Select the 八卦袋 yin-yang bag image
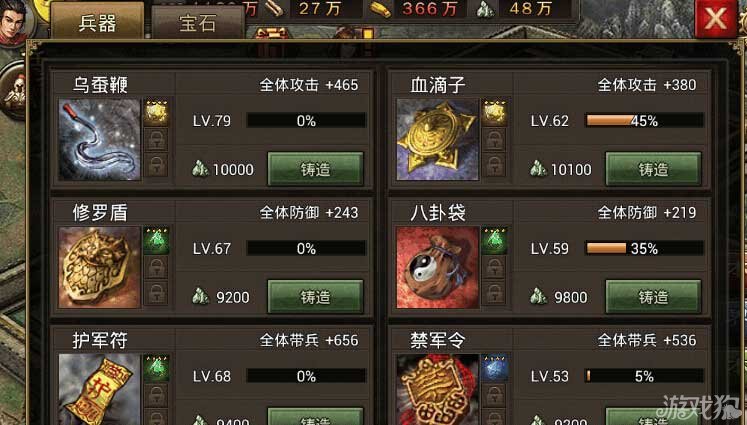Image resolution: width=747 pixels, height=425 pixels. [437, 267]
